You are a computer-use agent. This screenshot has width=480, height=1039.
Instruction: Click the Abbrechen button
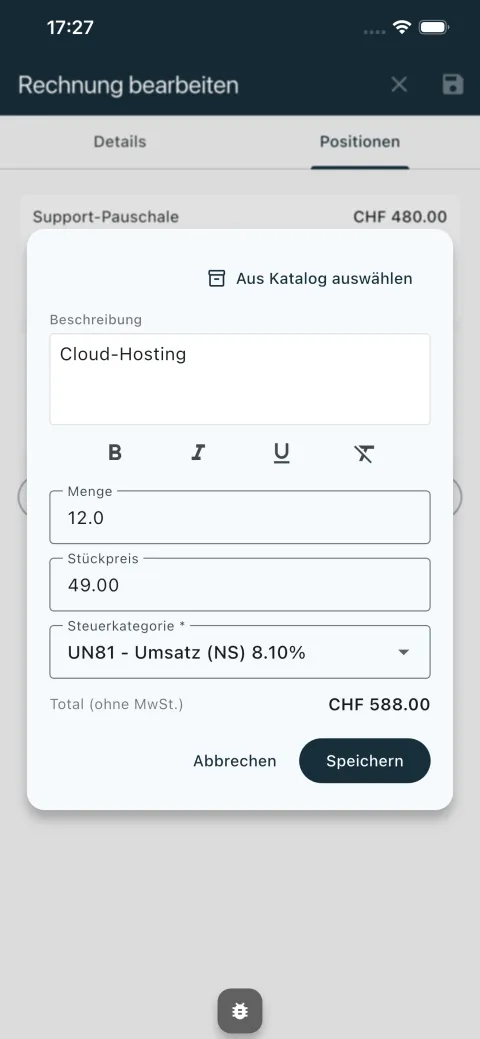pos(235,761)
